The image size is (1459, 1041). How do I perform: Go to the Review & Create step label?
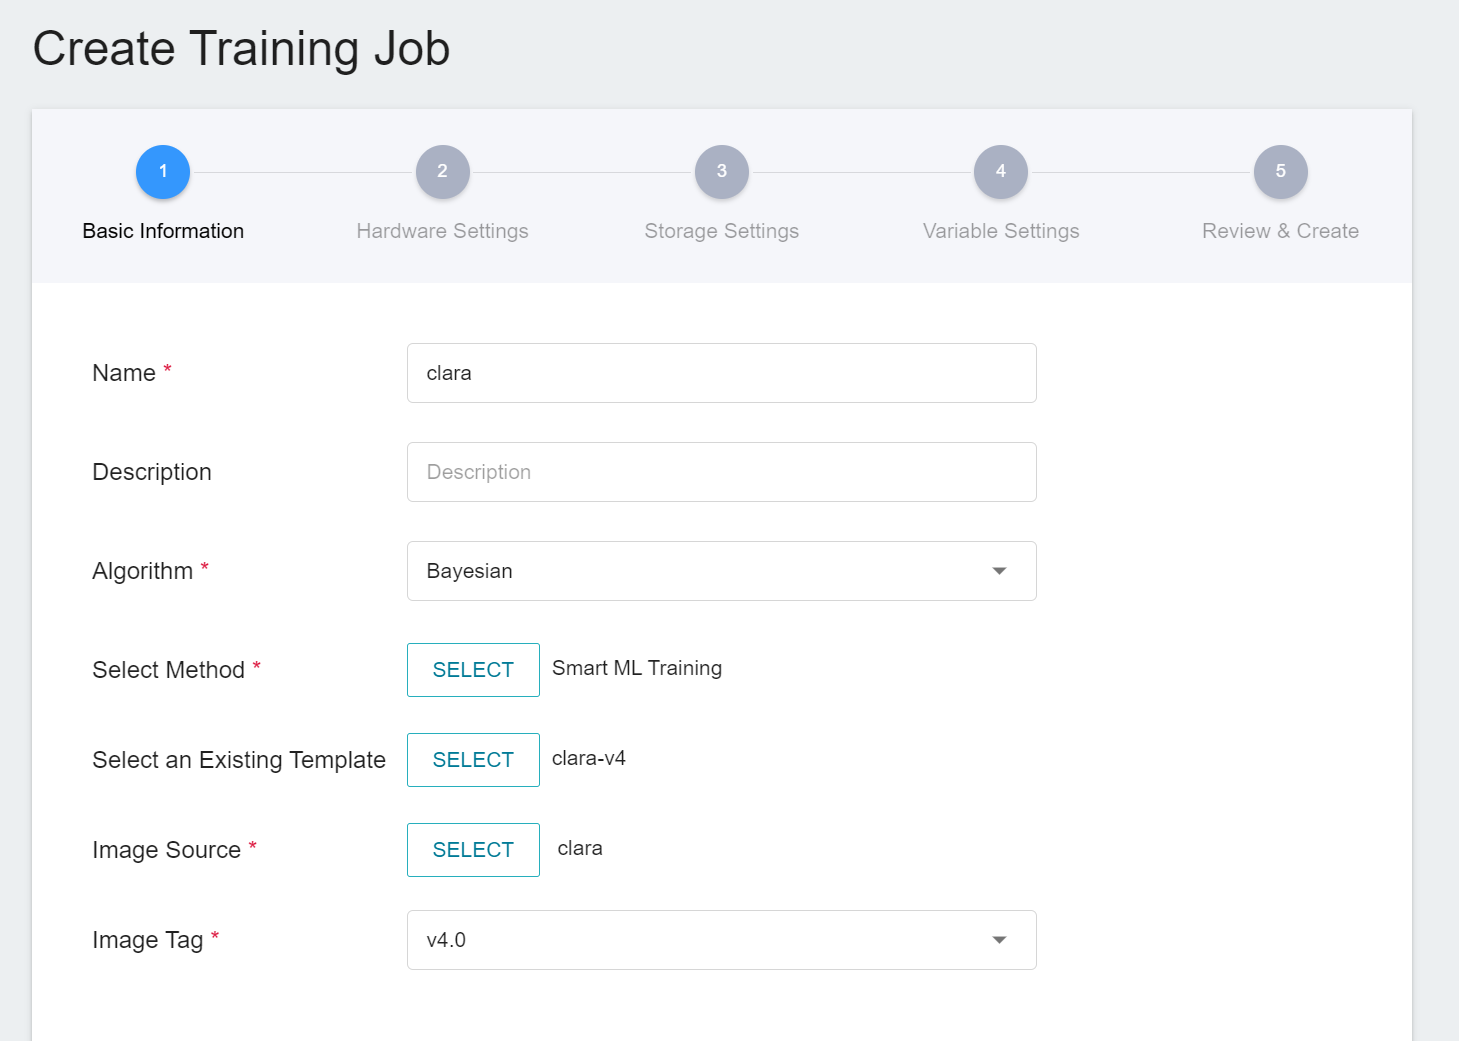pos(1280,231)
